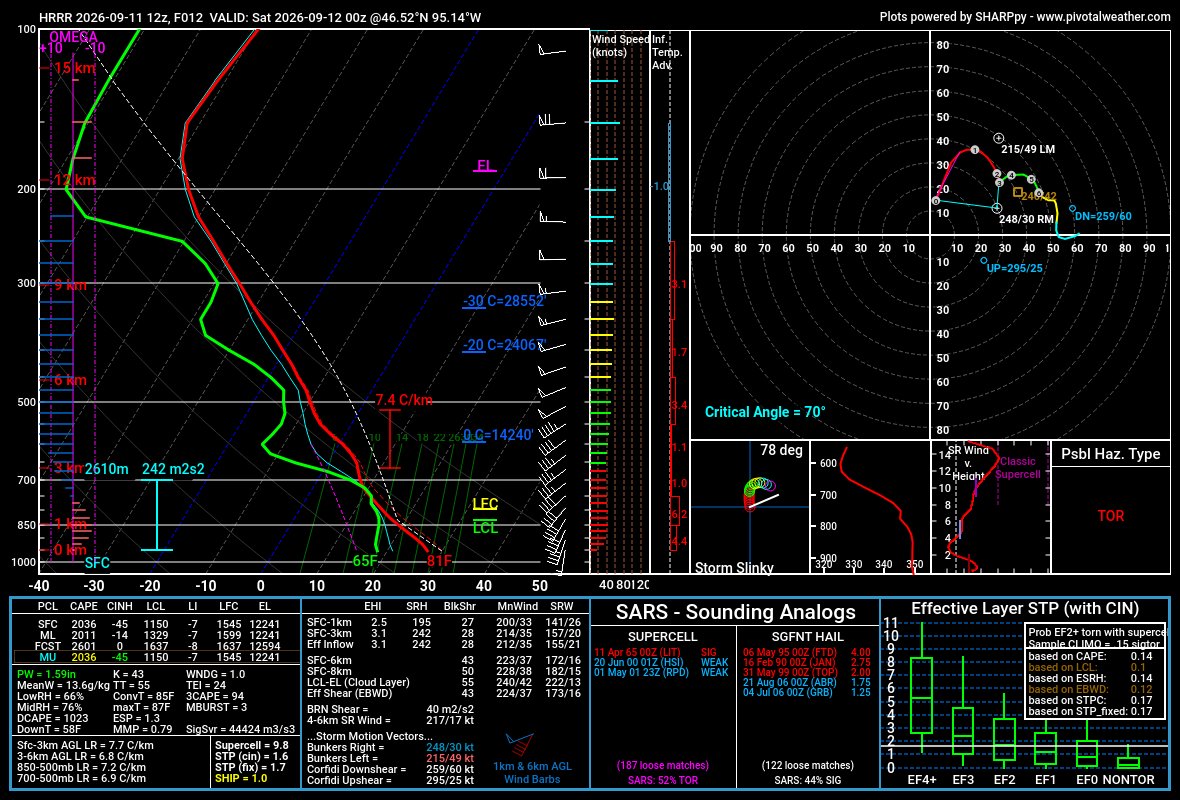Click the 'based on STPC:' probability row
This screenshot has height=800, width=1180.
(x=1090, y=700)
